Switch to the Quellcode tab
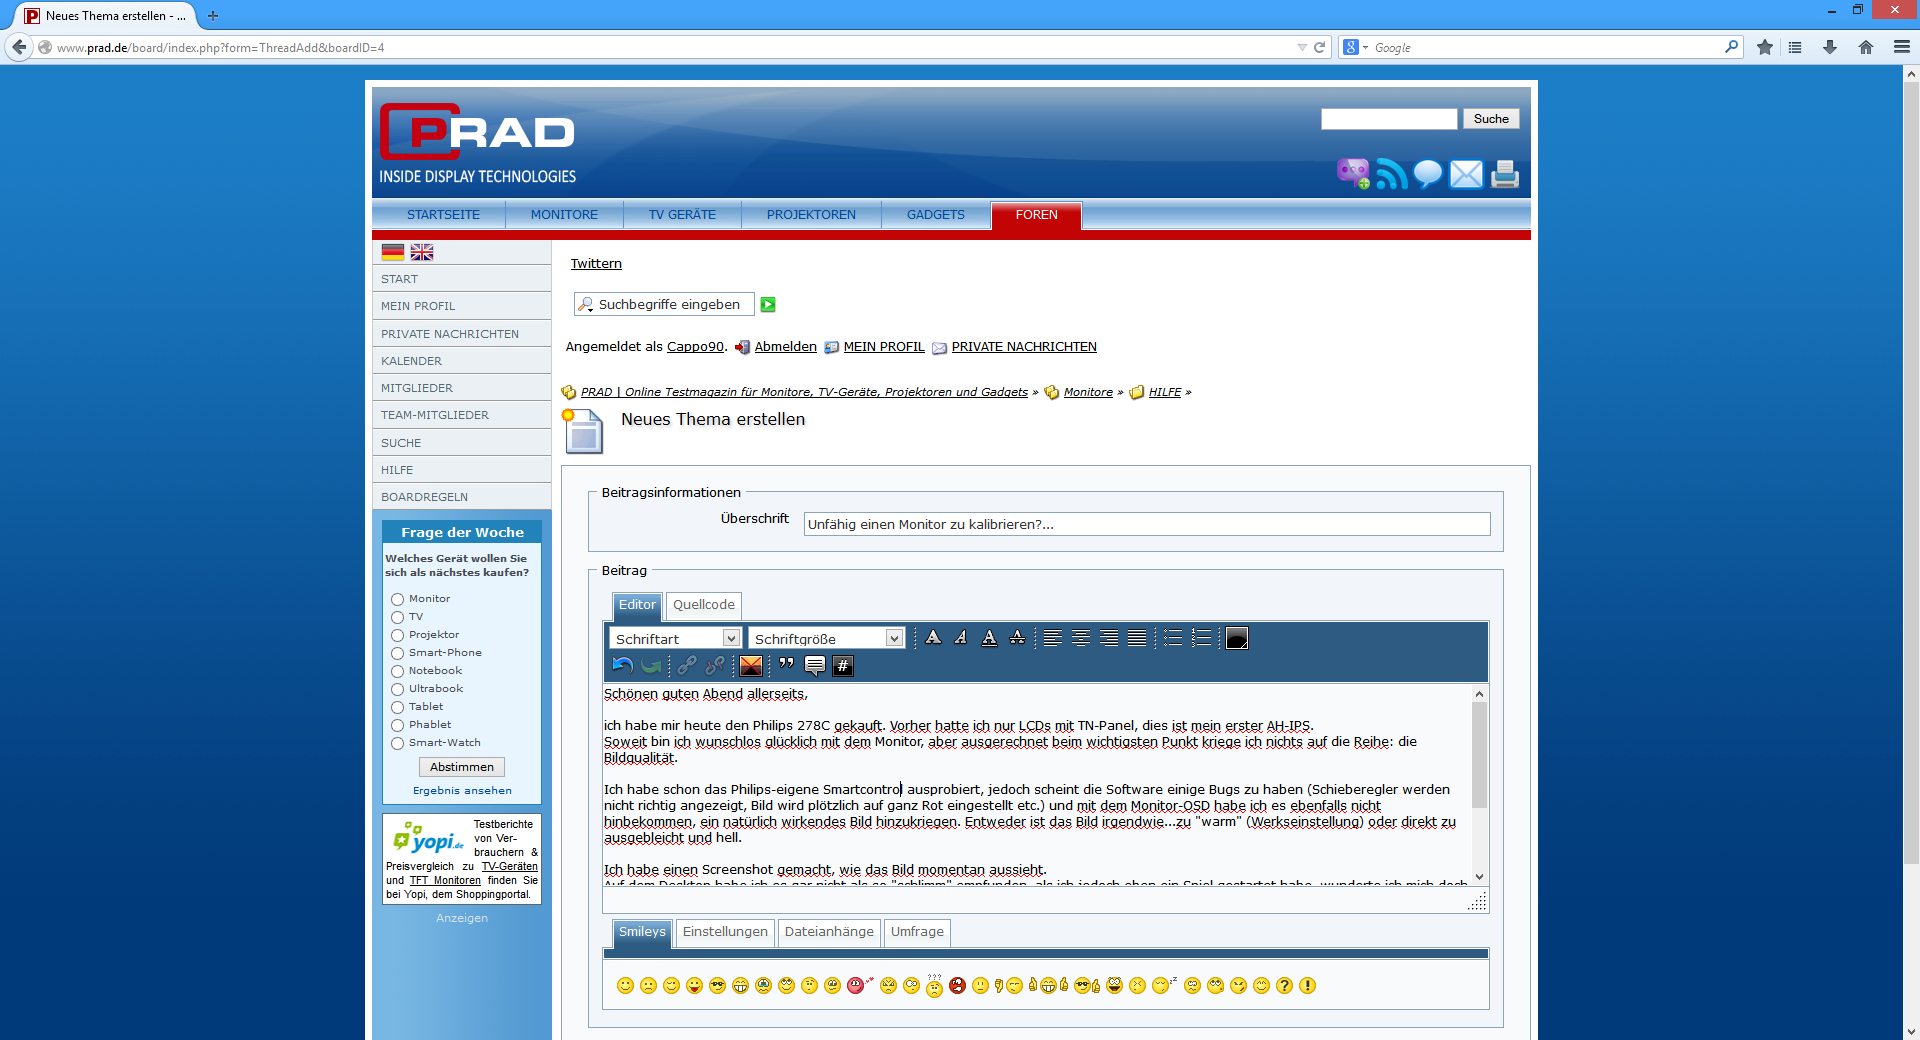The image size is (1920, 1040). click(x=703, y=605)
